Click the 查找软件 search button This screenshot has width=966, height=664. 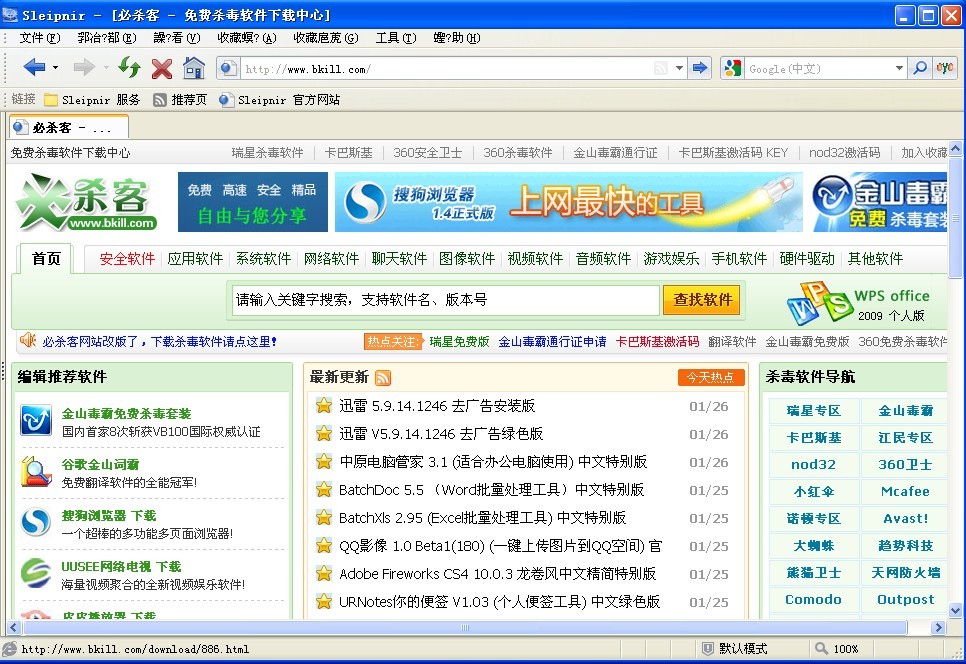(703, 299)
